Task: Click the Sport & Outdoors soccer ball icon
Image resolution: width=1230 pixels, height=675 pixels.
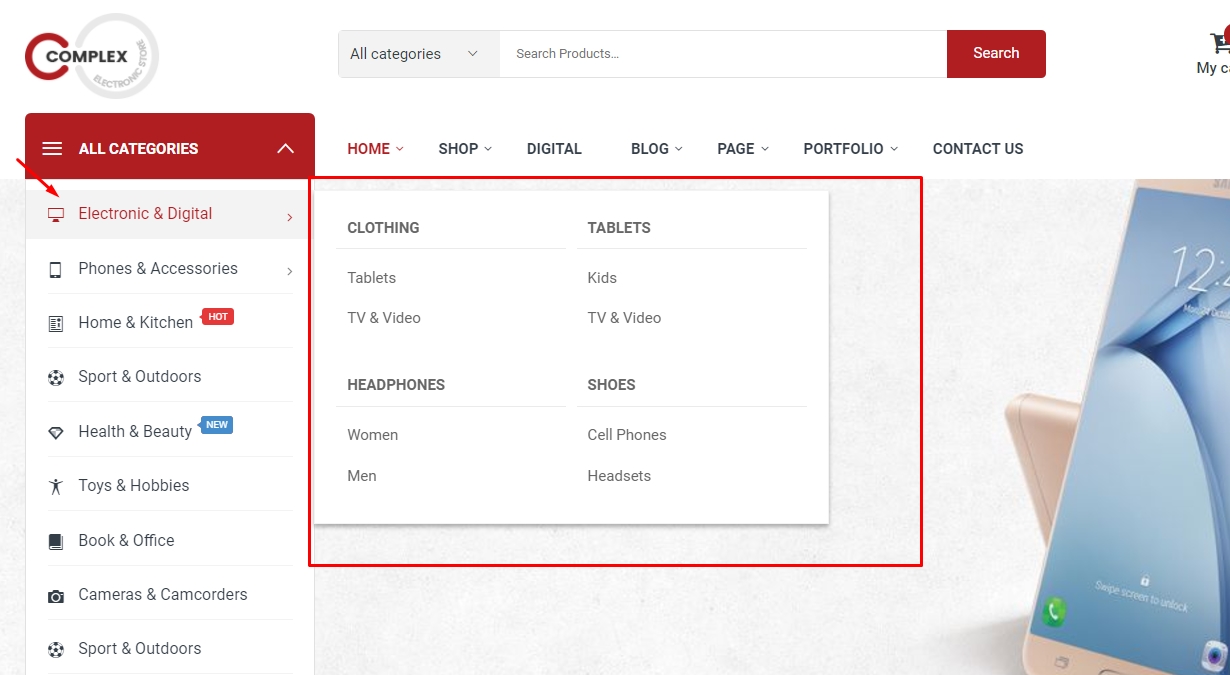Action: 56,376
